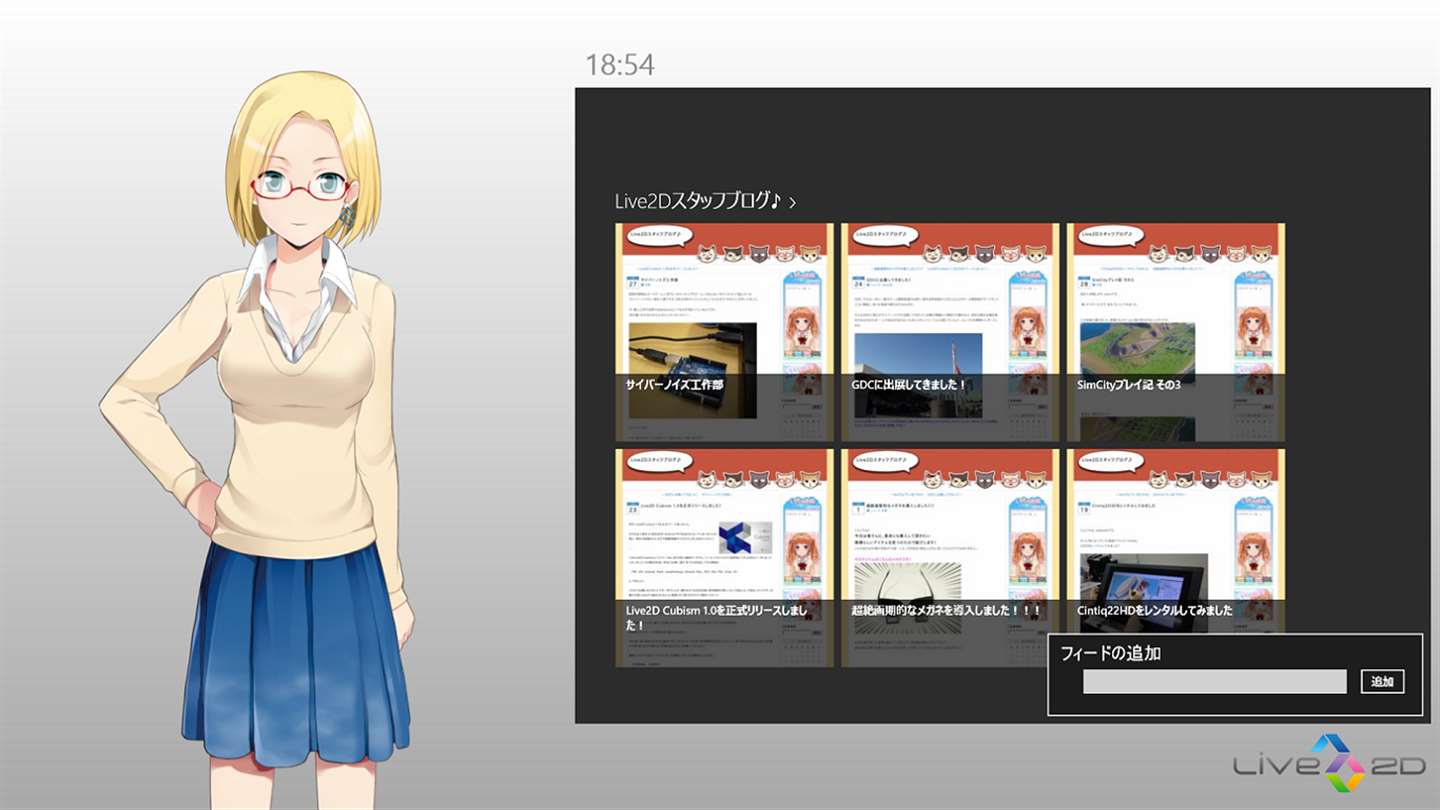Open the GDCに出展してきました！ post tile
Screen dimensions: 1440x810
pyautogui.click(x=950, y=332)
